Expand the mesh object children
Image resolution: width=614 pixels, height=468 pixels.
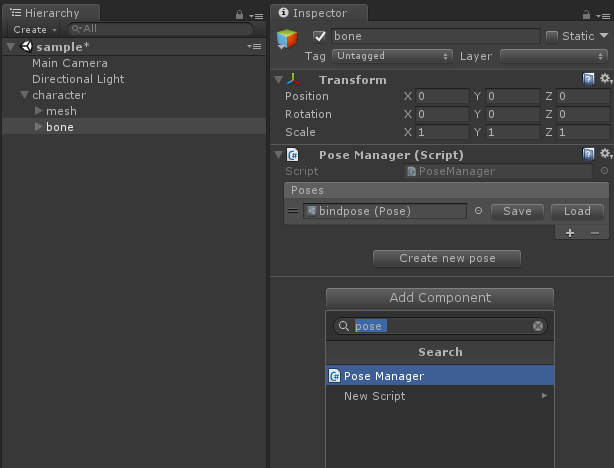point(38,111)
